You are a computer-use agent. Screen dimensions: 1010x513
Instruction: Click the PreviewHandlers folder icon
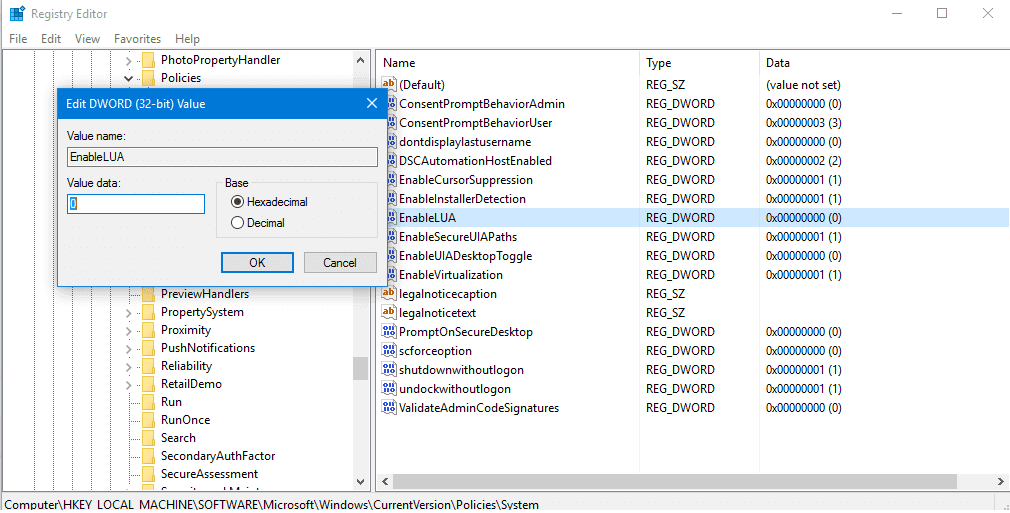(149, 294)
